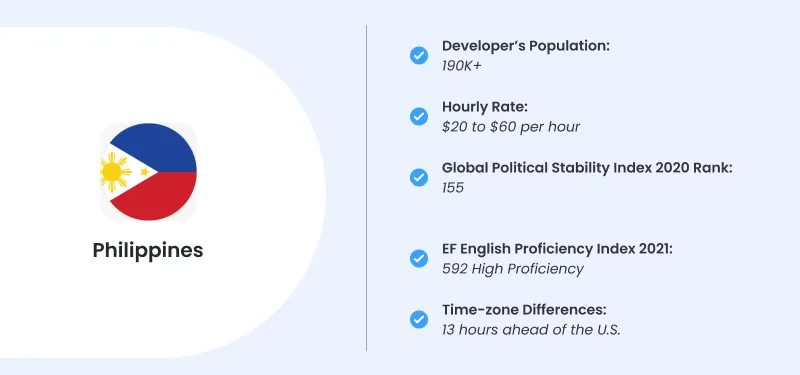Select the 592 High Proficiency text

pyautogui.click(x=513, y=269)
